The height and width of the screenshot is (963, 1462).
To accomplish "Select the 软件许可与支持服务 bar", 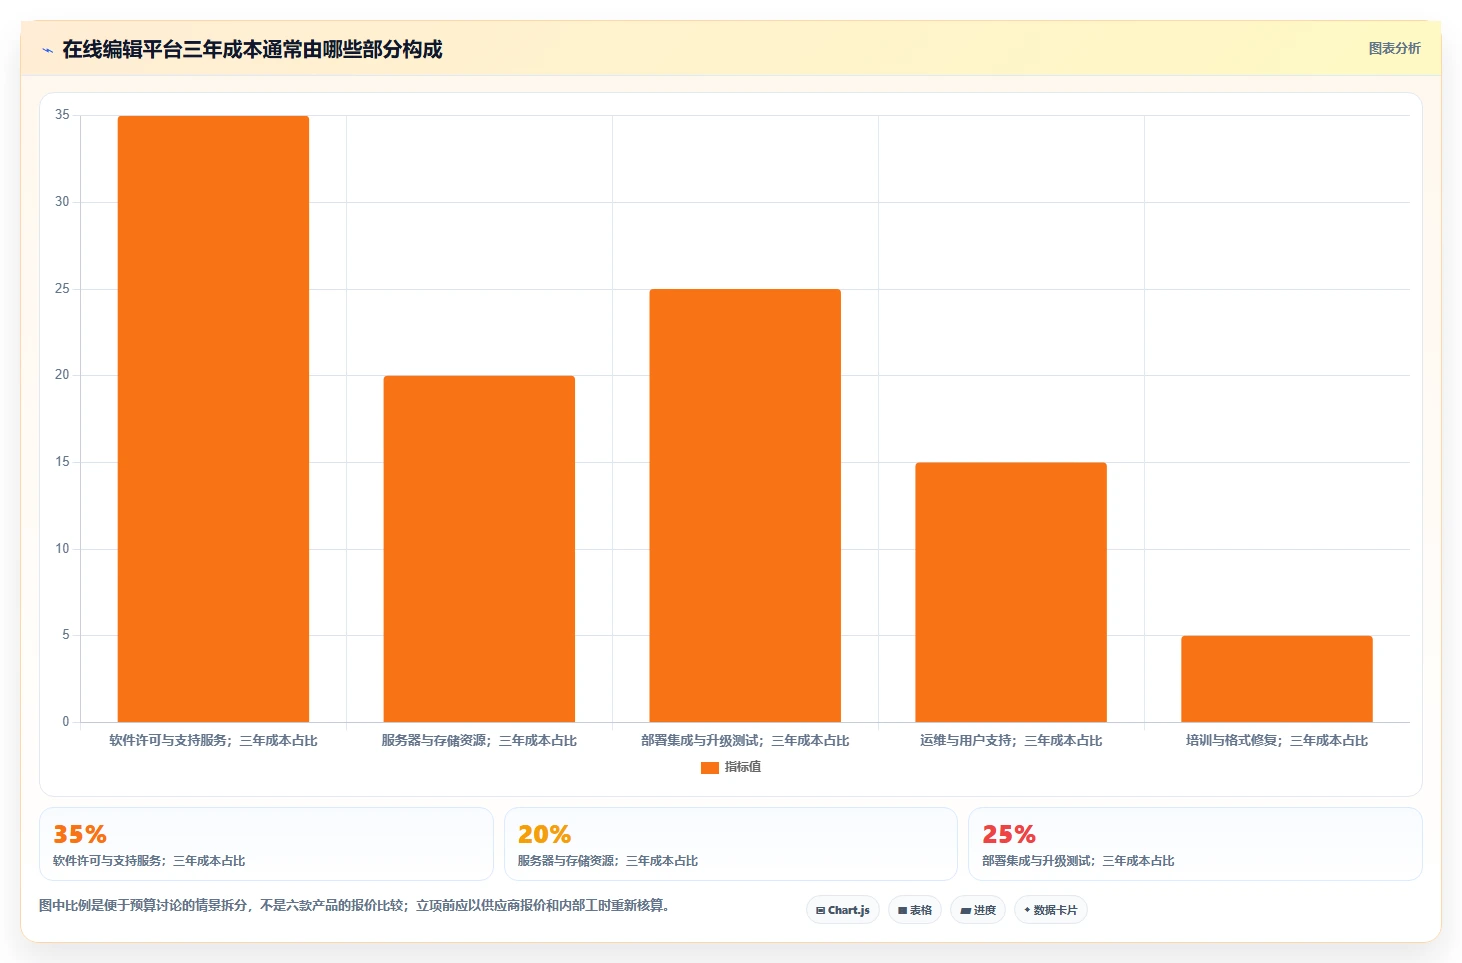I will 213,419.
